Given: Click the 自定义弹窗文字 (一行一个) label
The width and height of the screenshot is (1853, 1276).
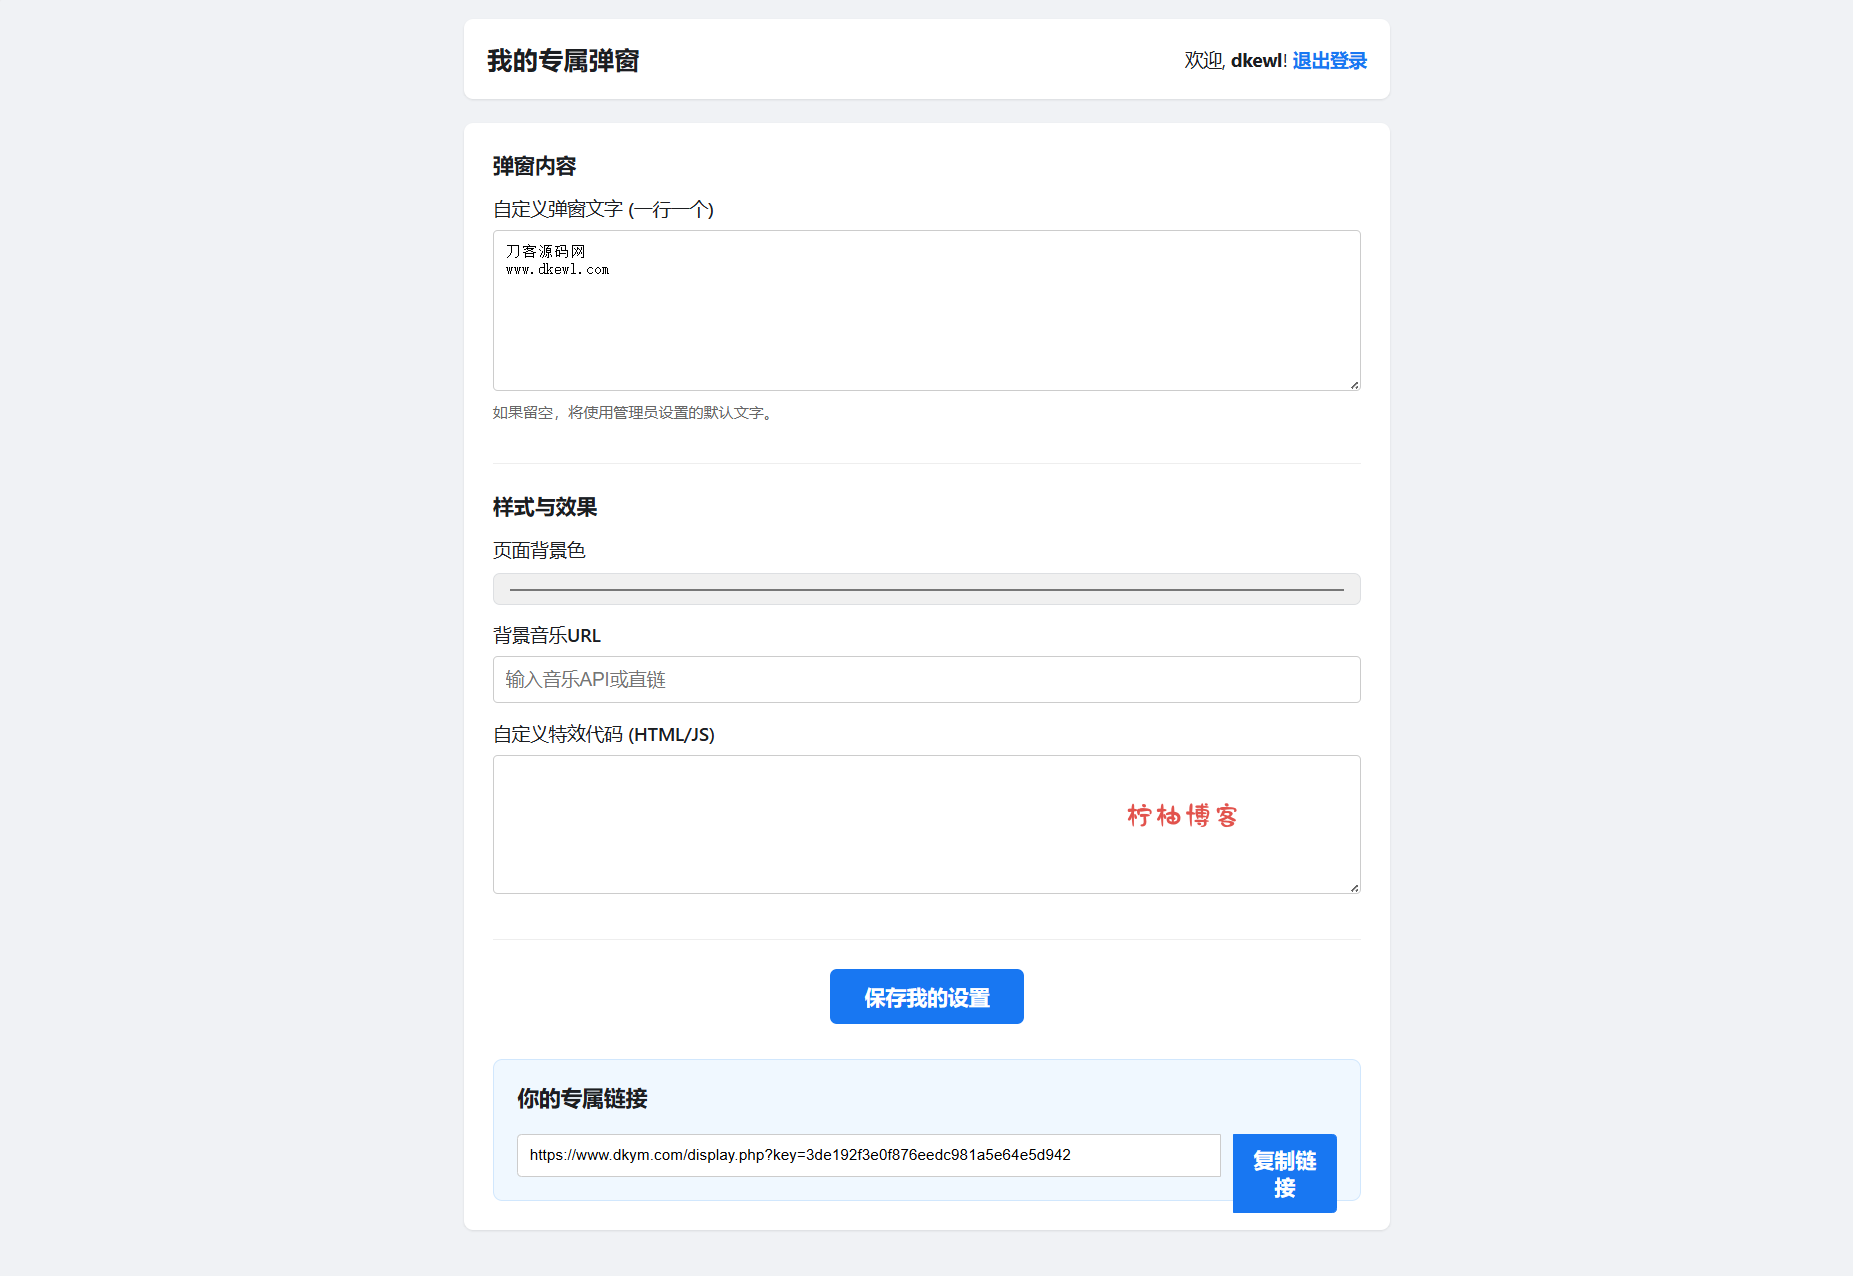Looking at the screenshot, I should (x=603, y=209).
